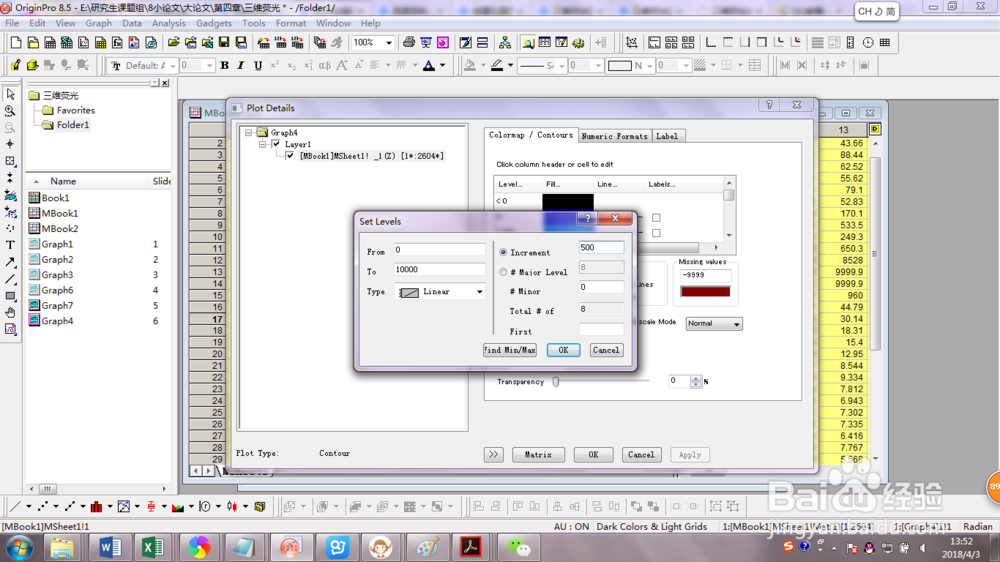Click Cancel in Set Levels dialog
This screenshot has width=1000, height=562.
(606, 350)
